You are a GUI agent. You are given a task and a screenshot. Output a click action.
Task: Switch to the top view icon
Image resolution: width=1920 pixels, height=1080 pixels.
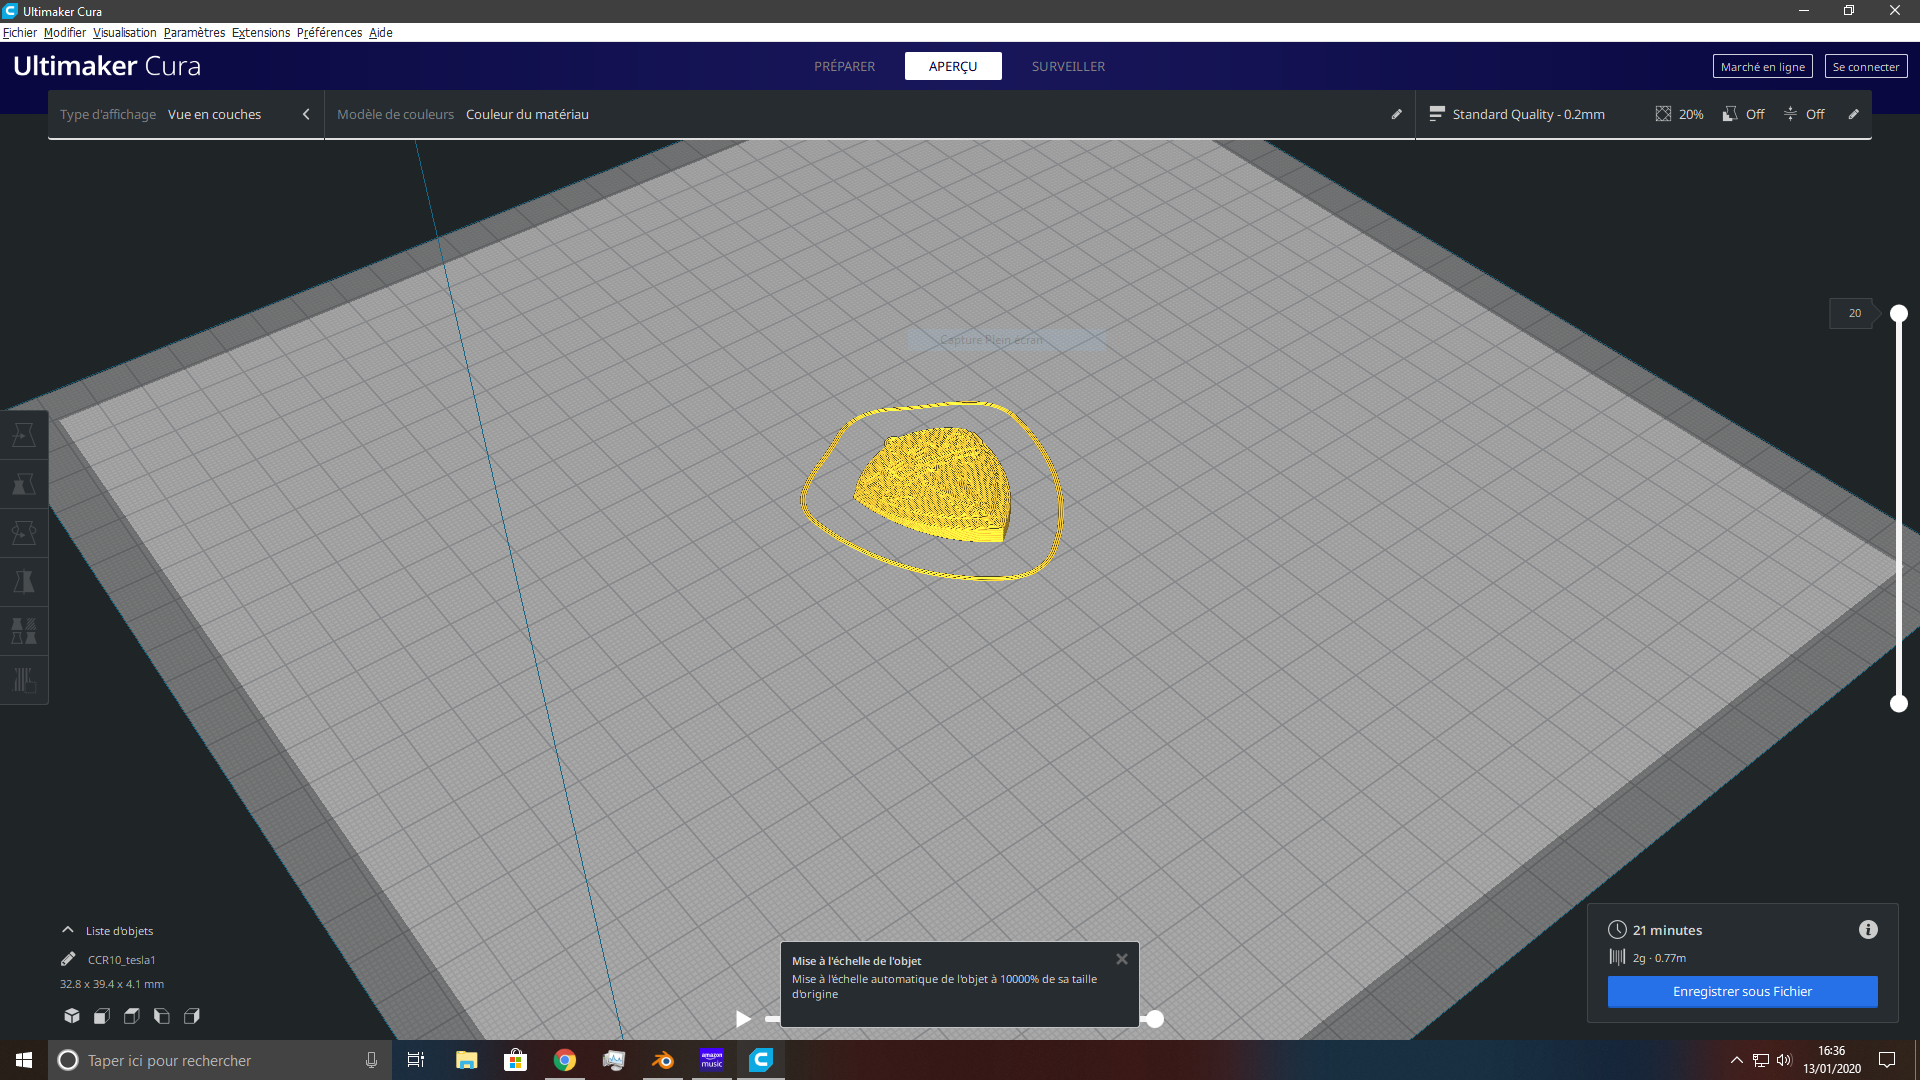click(x=132, y=1016)
